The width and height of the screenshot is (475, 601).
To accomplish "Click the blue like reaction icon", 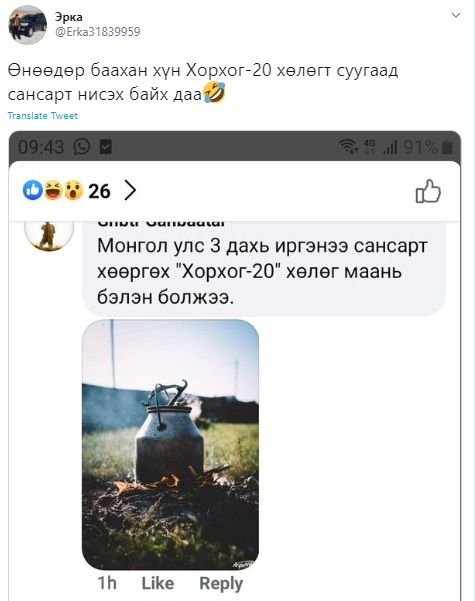I will [33, 190].
